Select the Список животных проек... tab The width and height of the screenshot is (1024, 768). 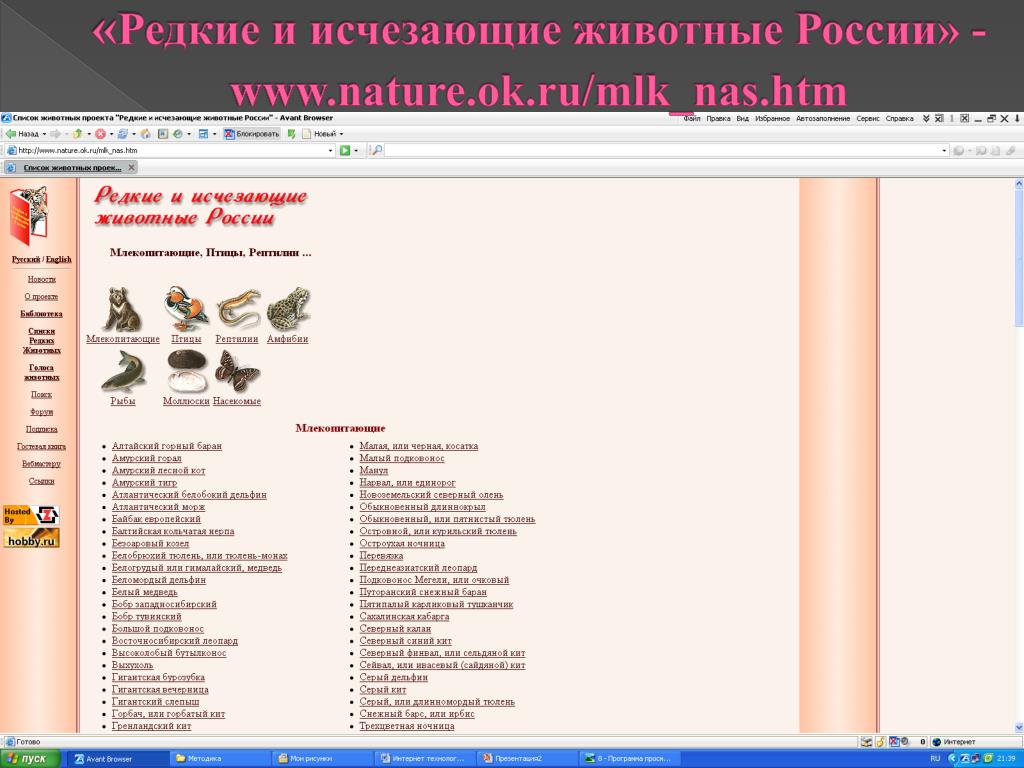click(x=72, y=168)
